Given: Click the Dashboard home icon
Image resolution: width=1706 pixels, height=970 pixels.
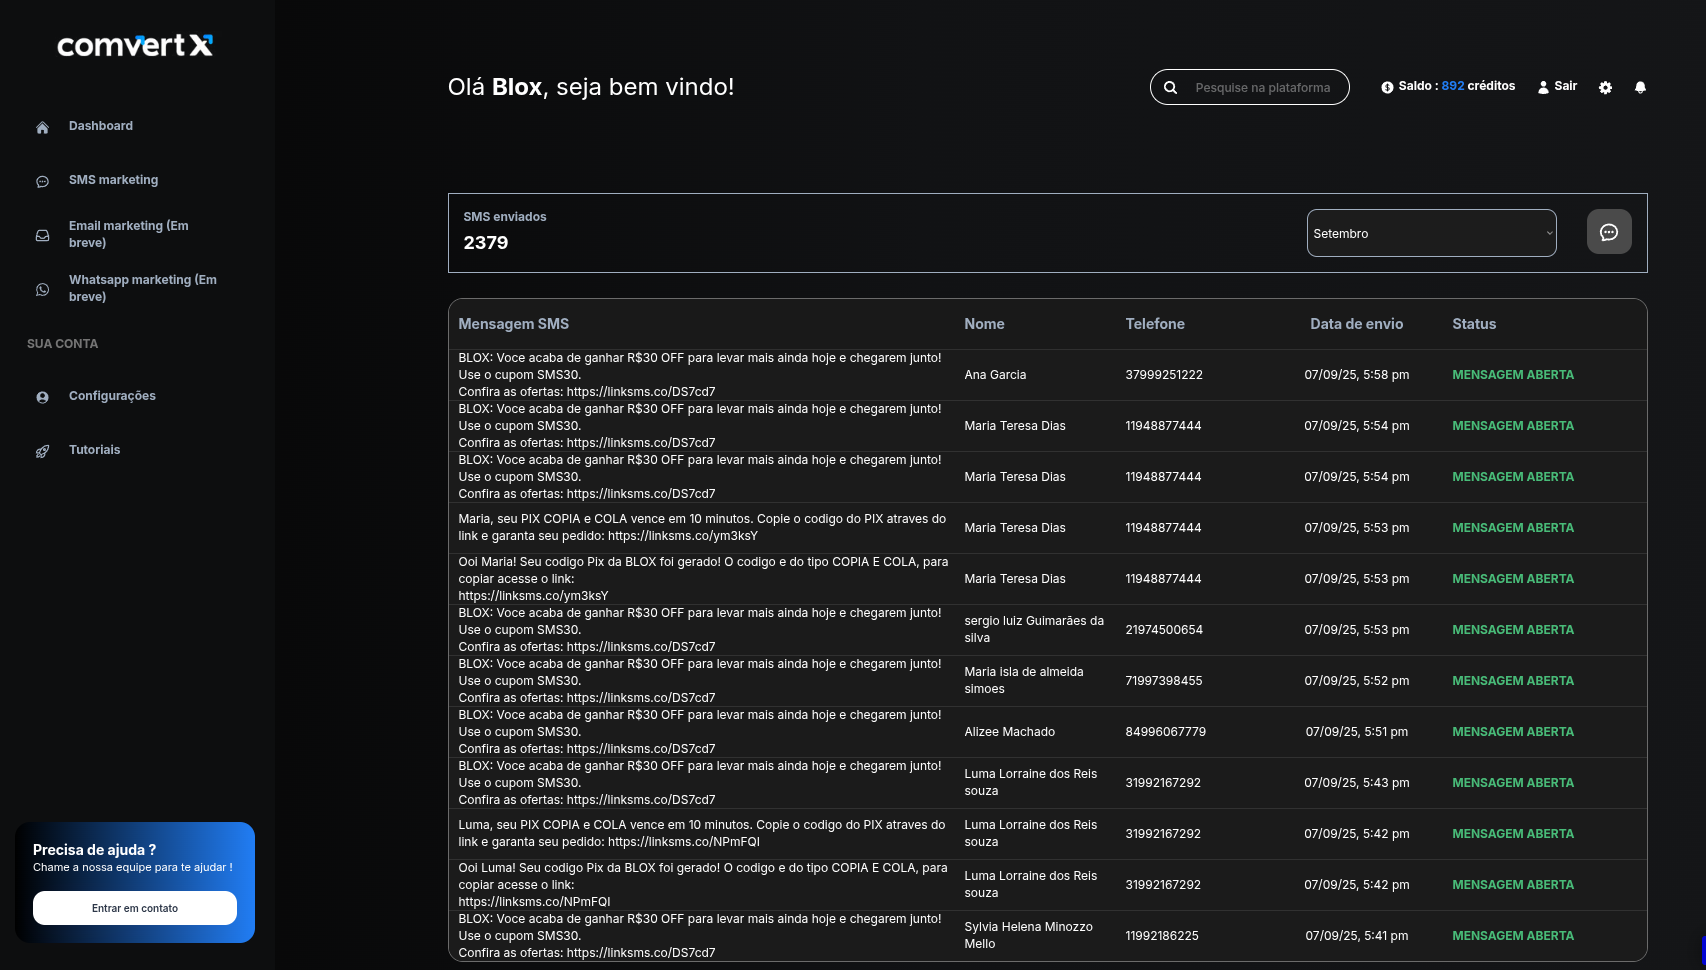Looking at the screenshot, I should 42,127.
